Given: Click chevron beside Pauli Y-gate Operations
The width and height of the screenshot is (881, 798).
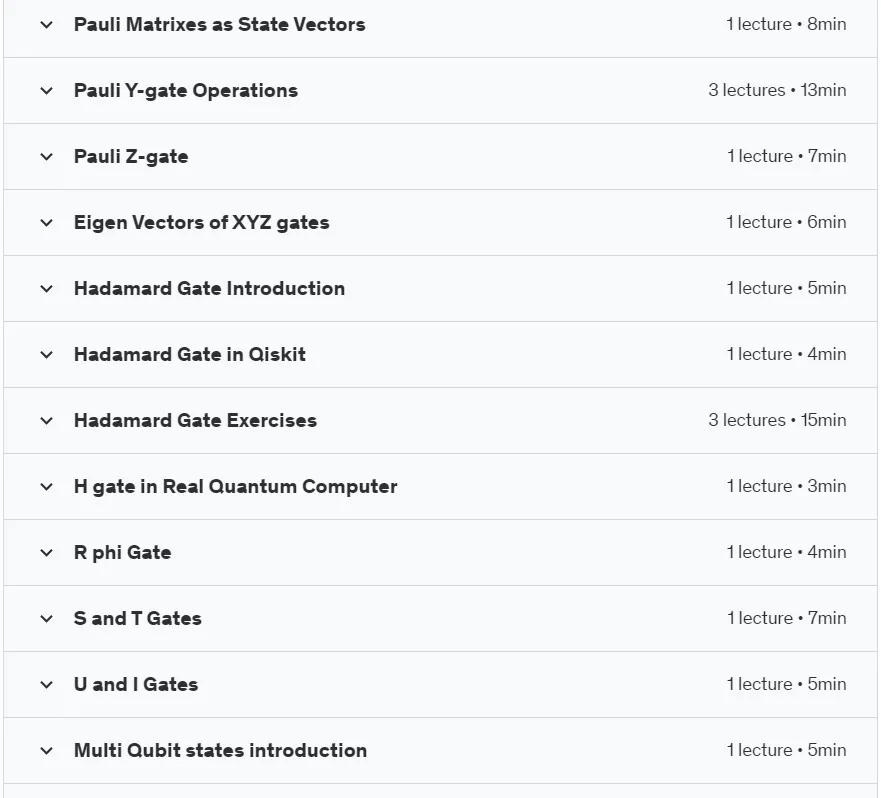Looking at the screenshot, I should click(47, 90).
